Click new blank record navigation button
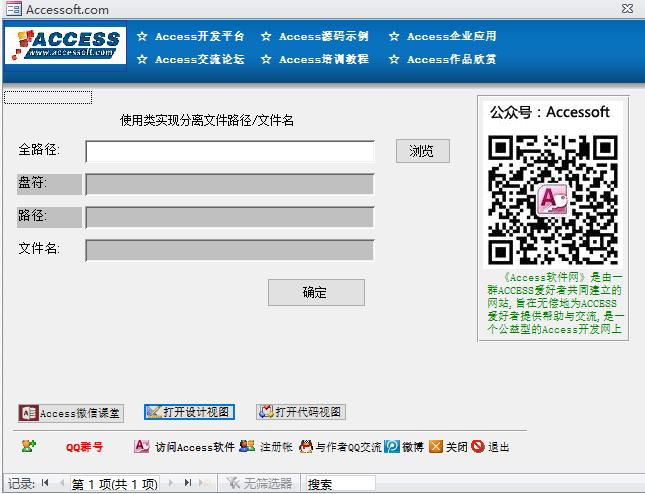 205,482
